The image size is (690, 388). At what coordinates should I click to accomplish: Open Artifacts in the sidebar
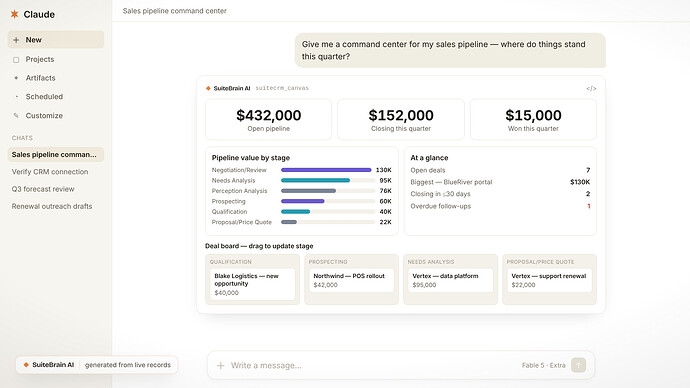point(56,78)
